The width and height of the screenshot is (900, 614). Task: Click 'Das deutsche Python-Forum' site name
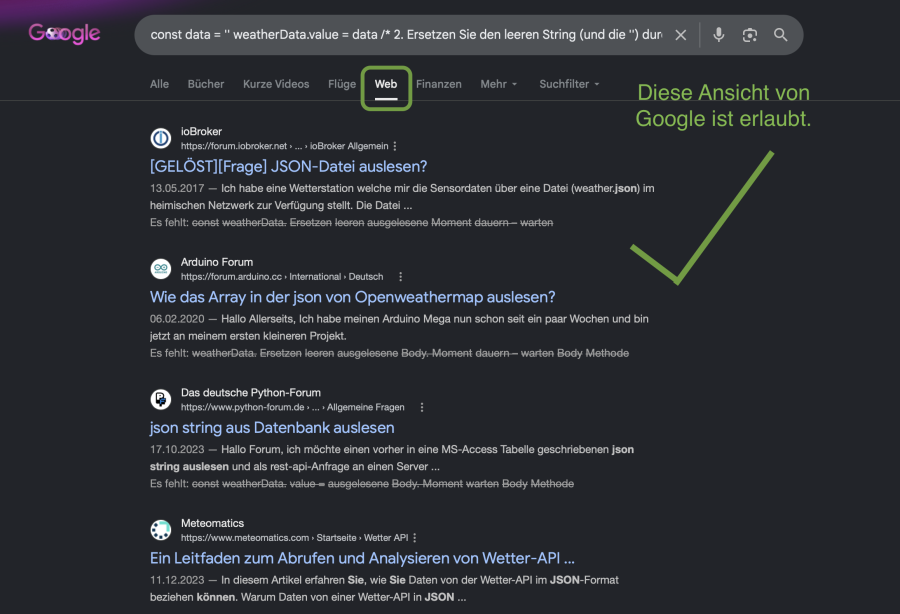[251, 393]
